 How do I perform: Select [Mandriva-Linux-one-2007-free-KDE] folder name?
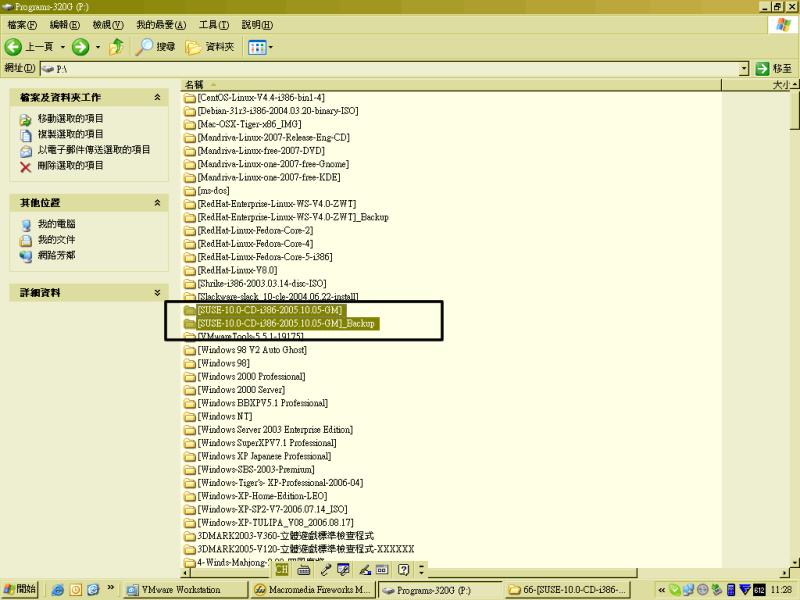269,177
